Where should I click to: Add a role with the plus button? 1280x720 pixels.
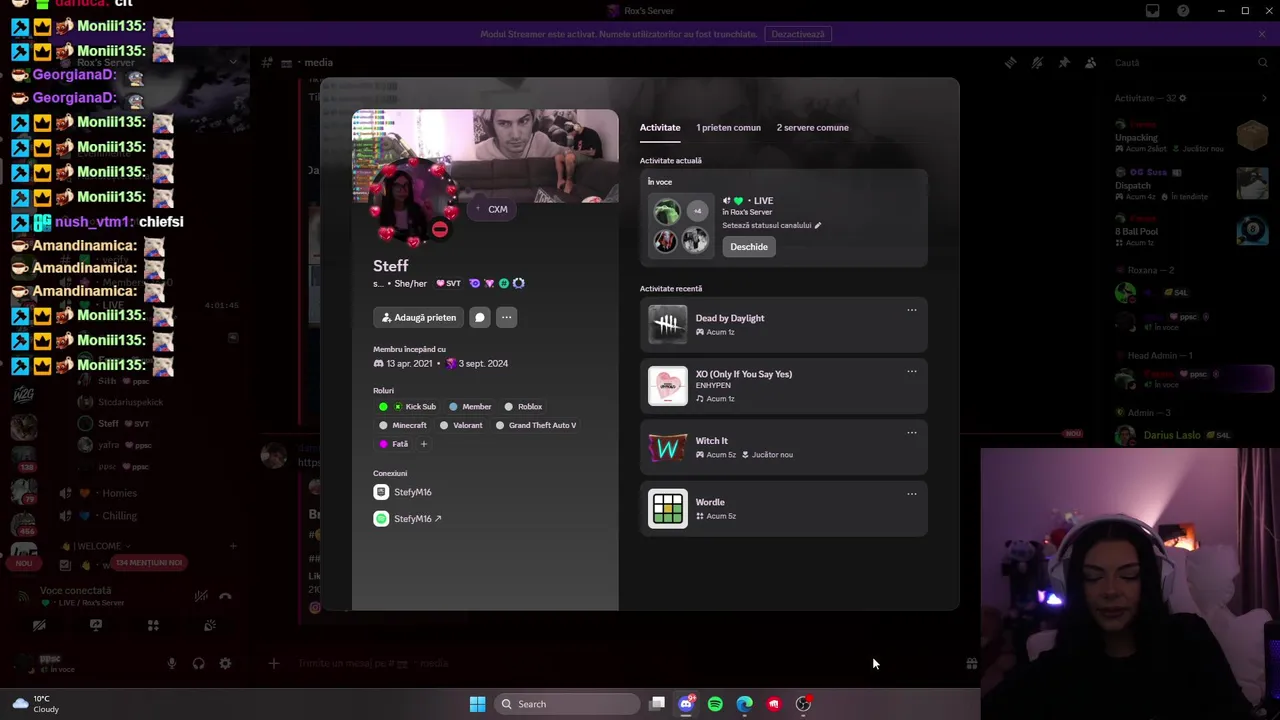[423, 444]
